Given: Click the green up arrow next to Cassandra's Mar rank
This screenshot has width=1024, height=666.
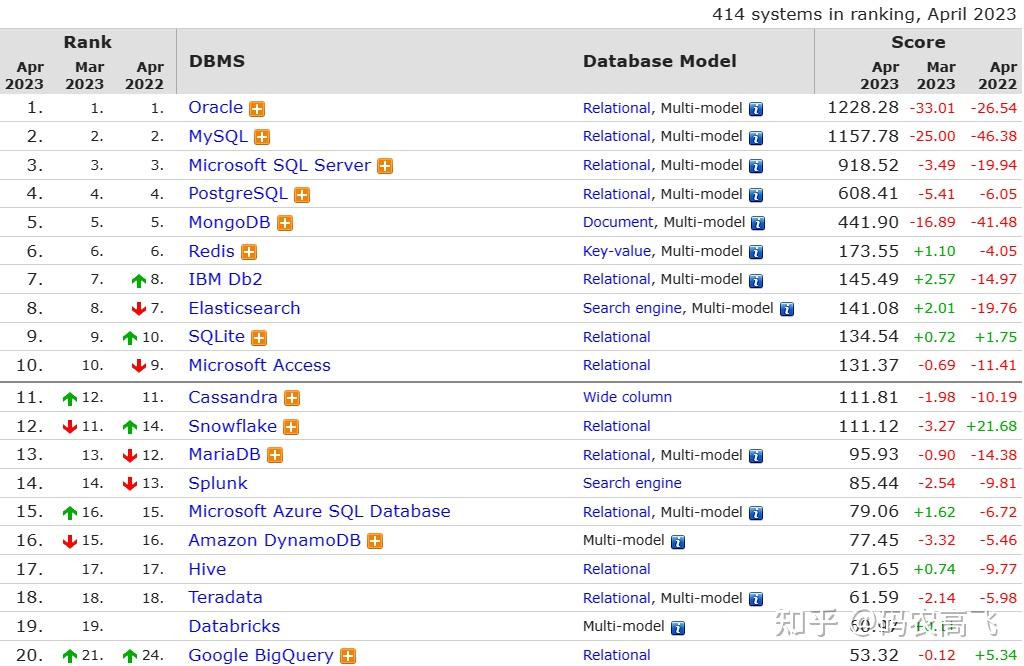Looking at the screenshot, I should (x=71, y=397).
